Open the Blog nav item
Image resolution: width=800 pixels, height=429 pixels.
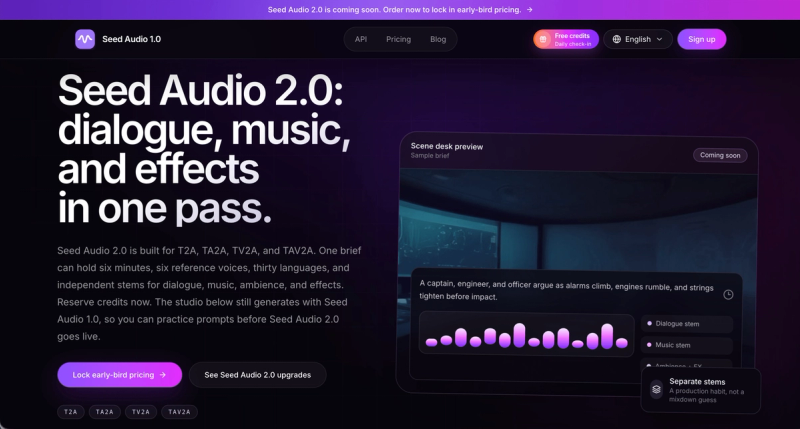pyautogui.click(x=438, y=39)
